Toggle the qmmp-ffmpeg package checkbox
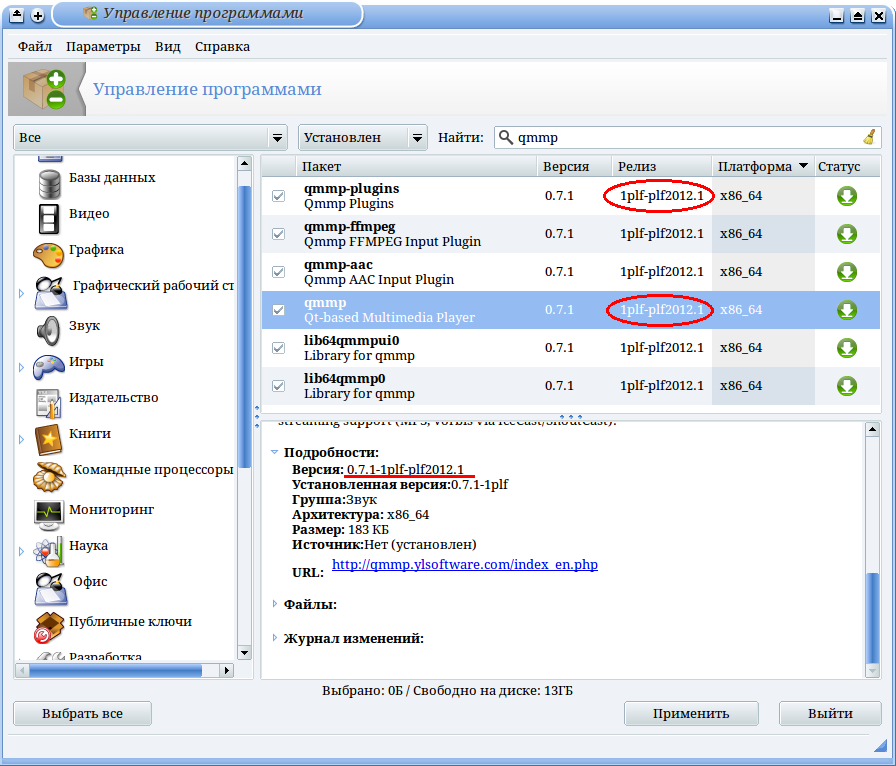 tap(278, 234)
